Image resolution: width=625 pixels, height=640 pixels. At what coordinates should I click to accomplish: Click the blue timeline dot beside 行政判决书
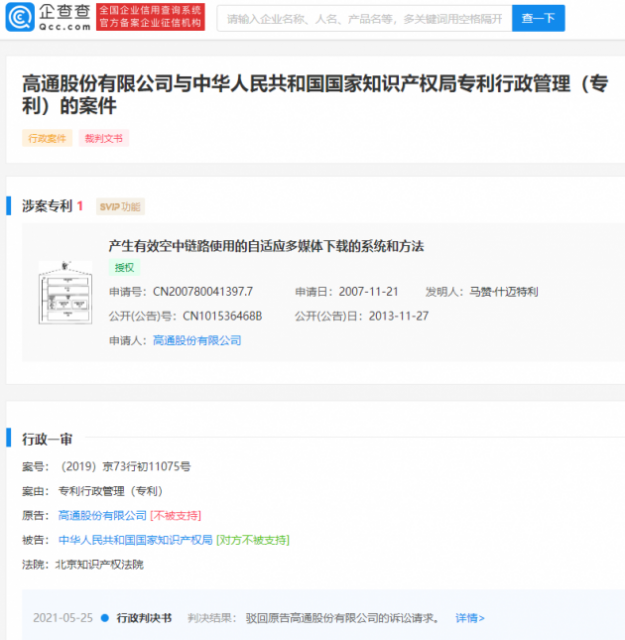click(x=105, y=618)
